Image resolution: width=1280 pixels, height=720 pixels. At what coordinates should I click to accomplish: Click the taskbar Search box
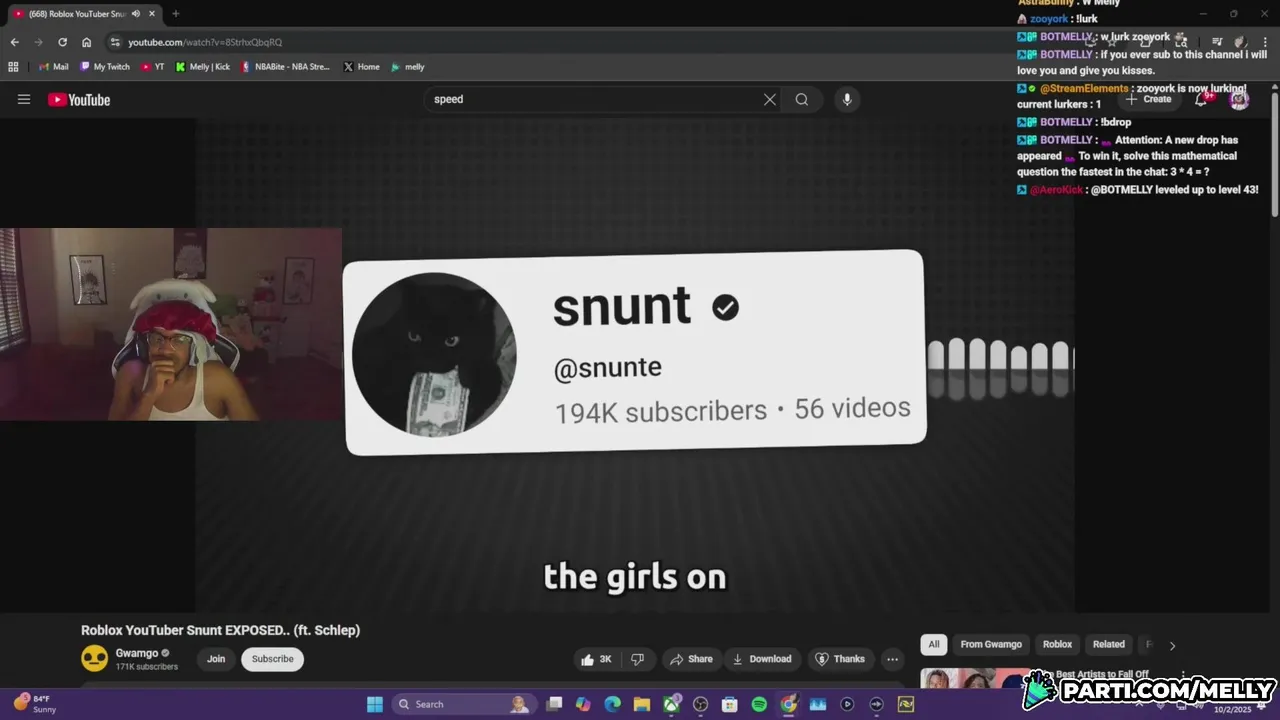click(x=463, y=704)
